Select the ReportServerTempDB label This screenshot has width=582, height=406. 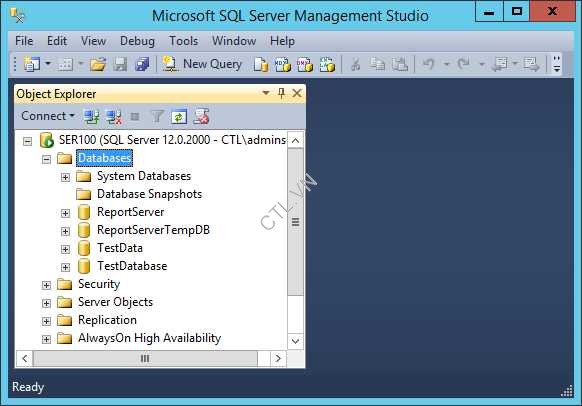click(153, 230)
